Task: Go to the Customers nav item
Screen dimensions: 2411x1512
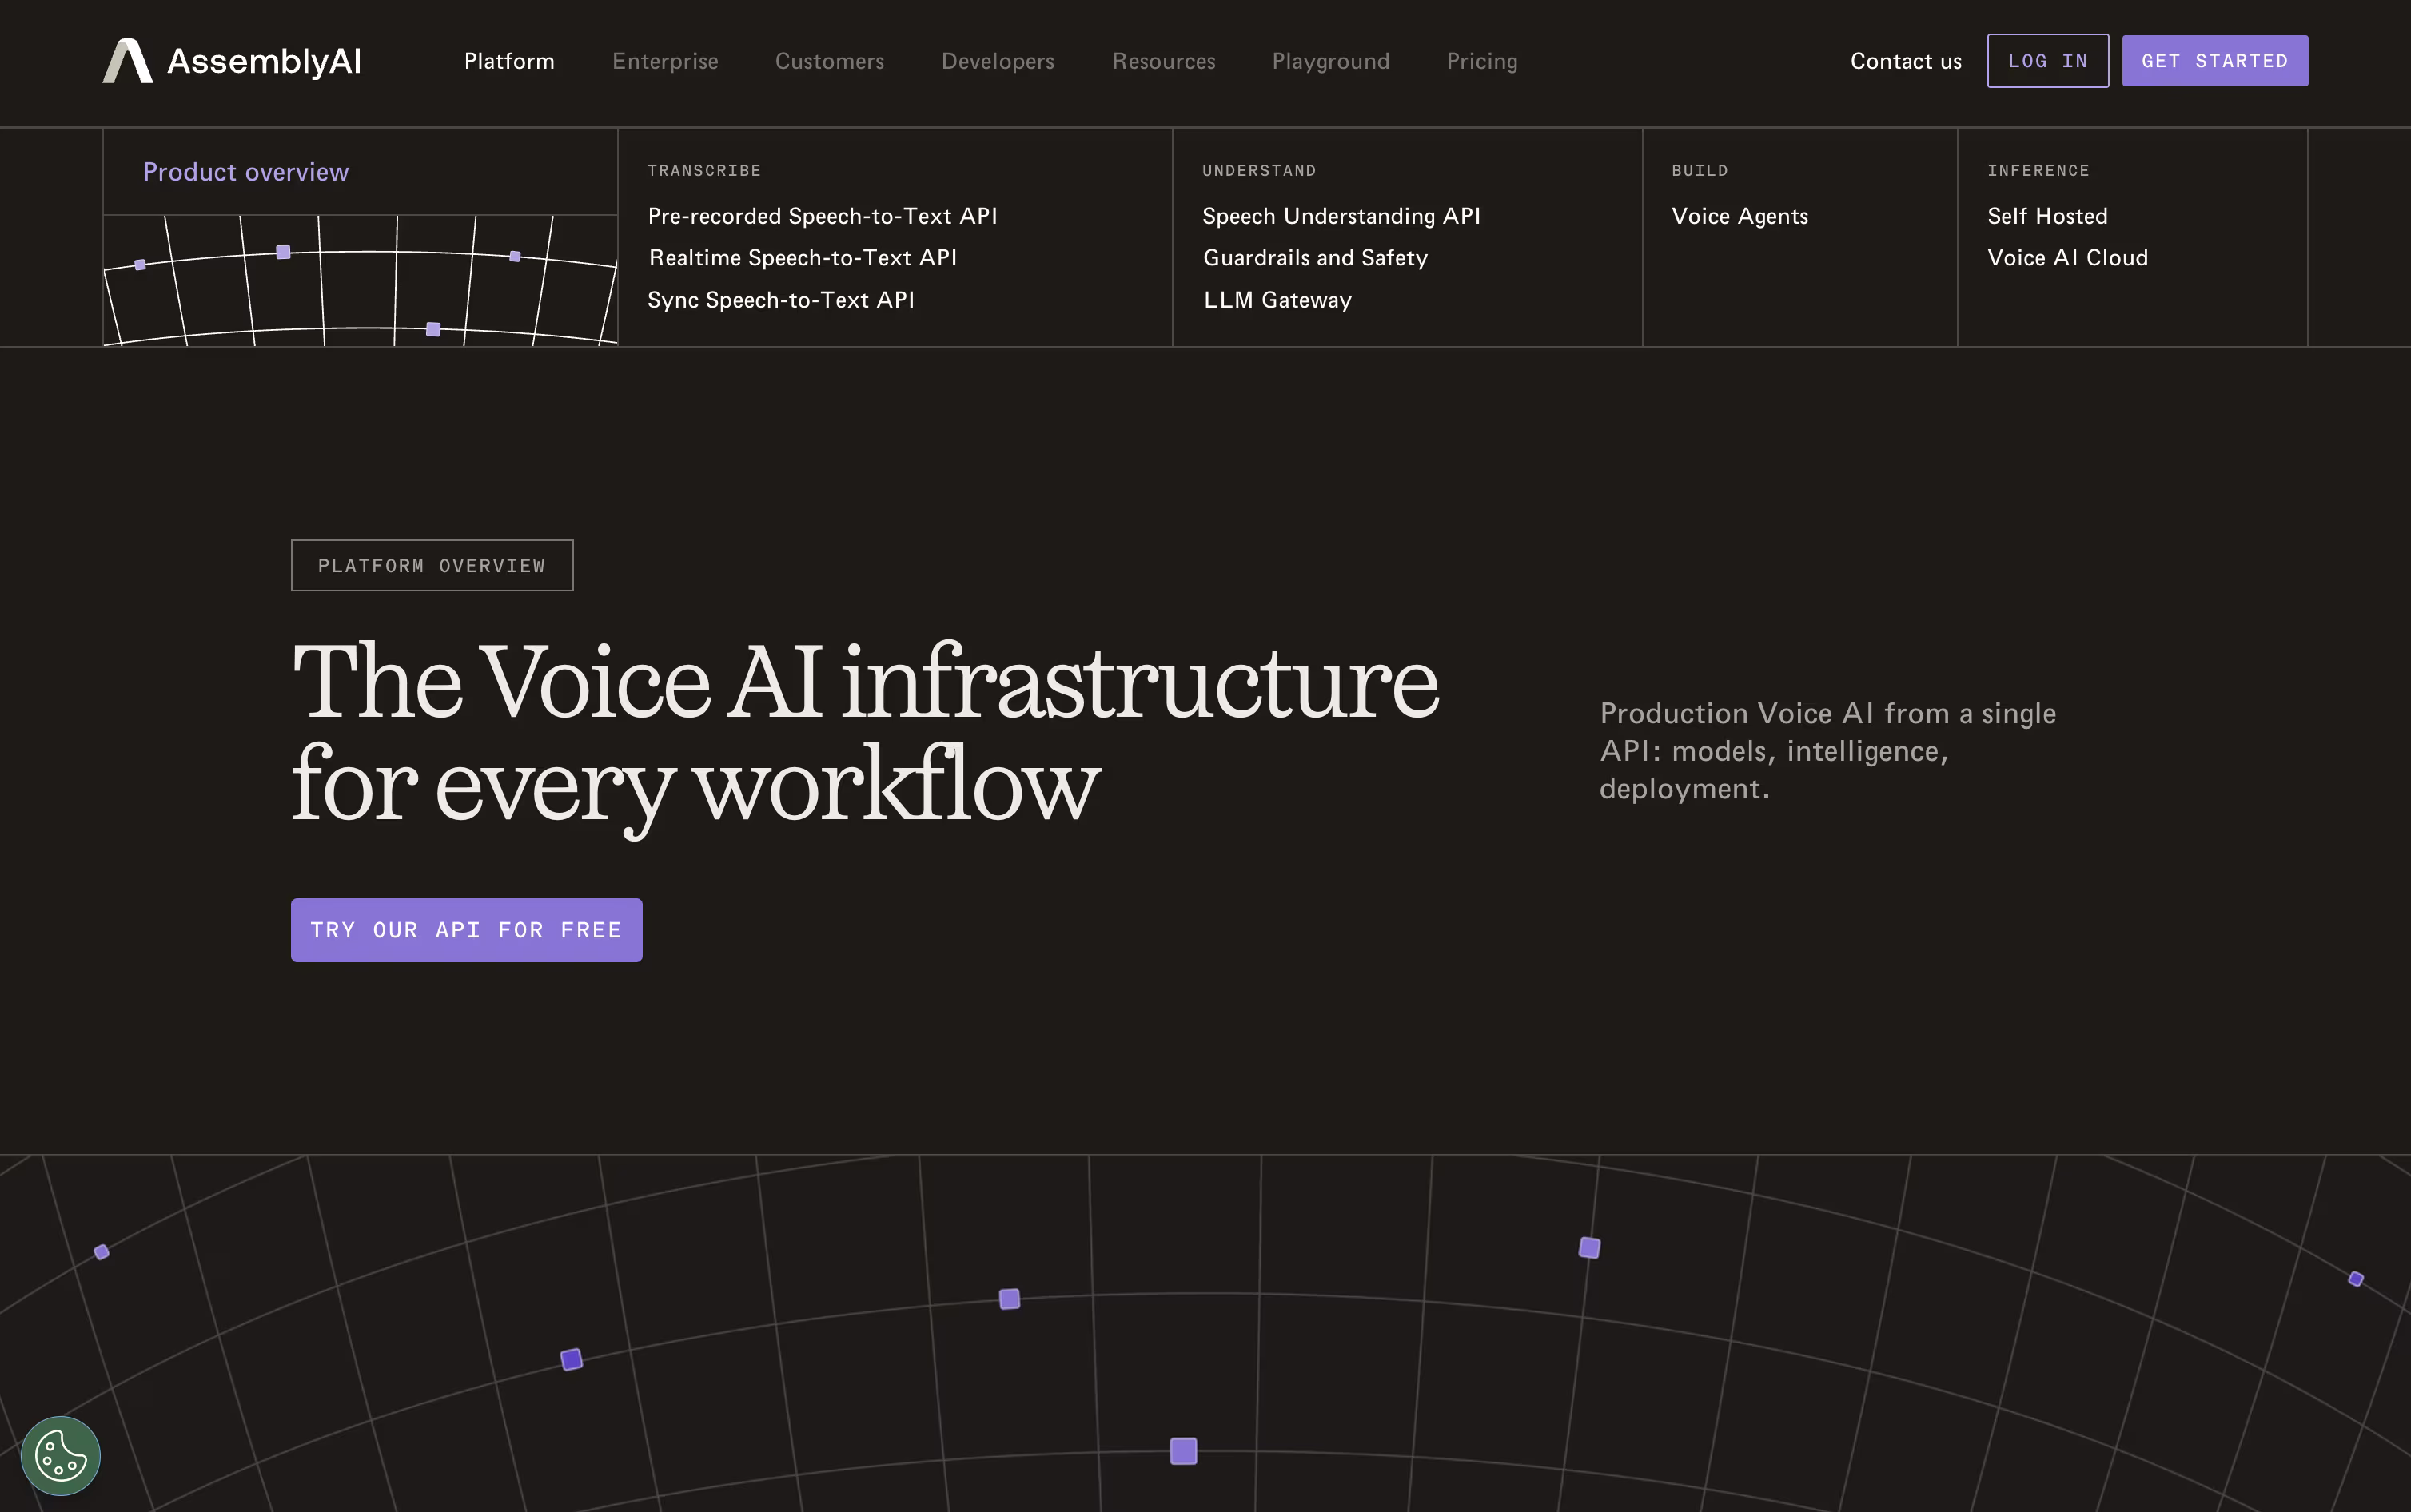Action: click(830, 61)
